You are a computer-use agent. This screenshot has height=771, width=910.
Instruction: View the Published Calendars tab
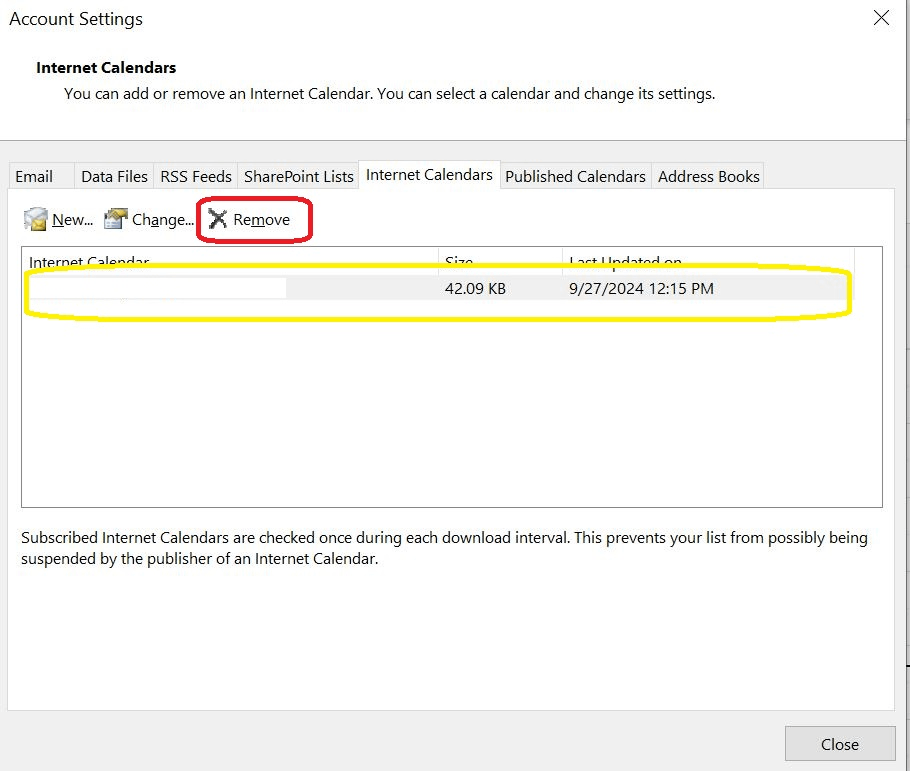click(x=575, y=176)
